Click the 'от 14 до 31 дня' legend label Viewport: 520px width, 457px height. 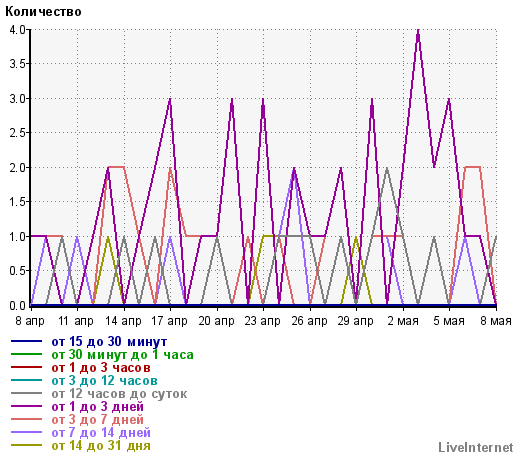(x=101, y=446)
